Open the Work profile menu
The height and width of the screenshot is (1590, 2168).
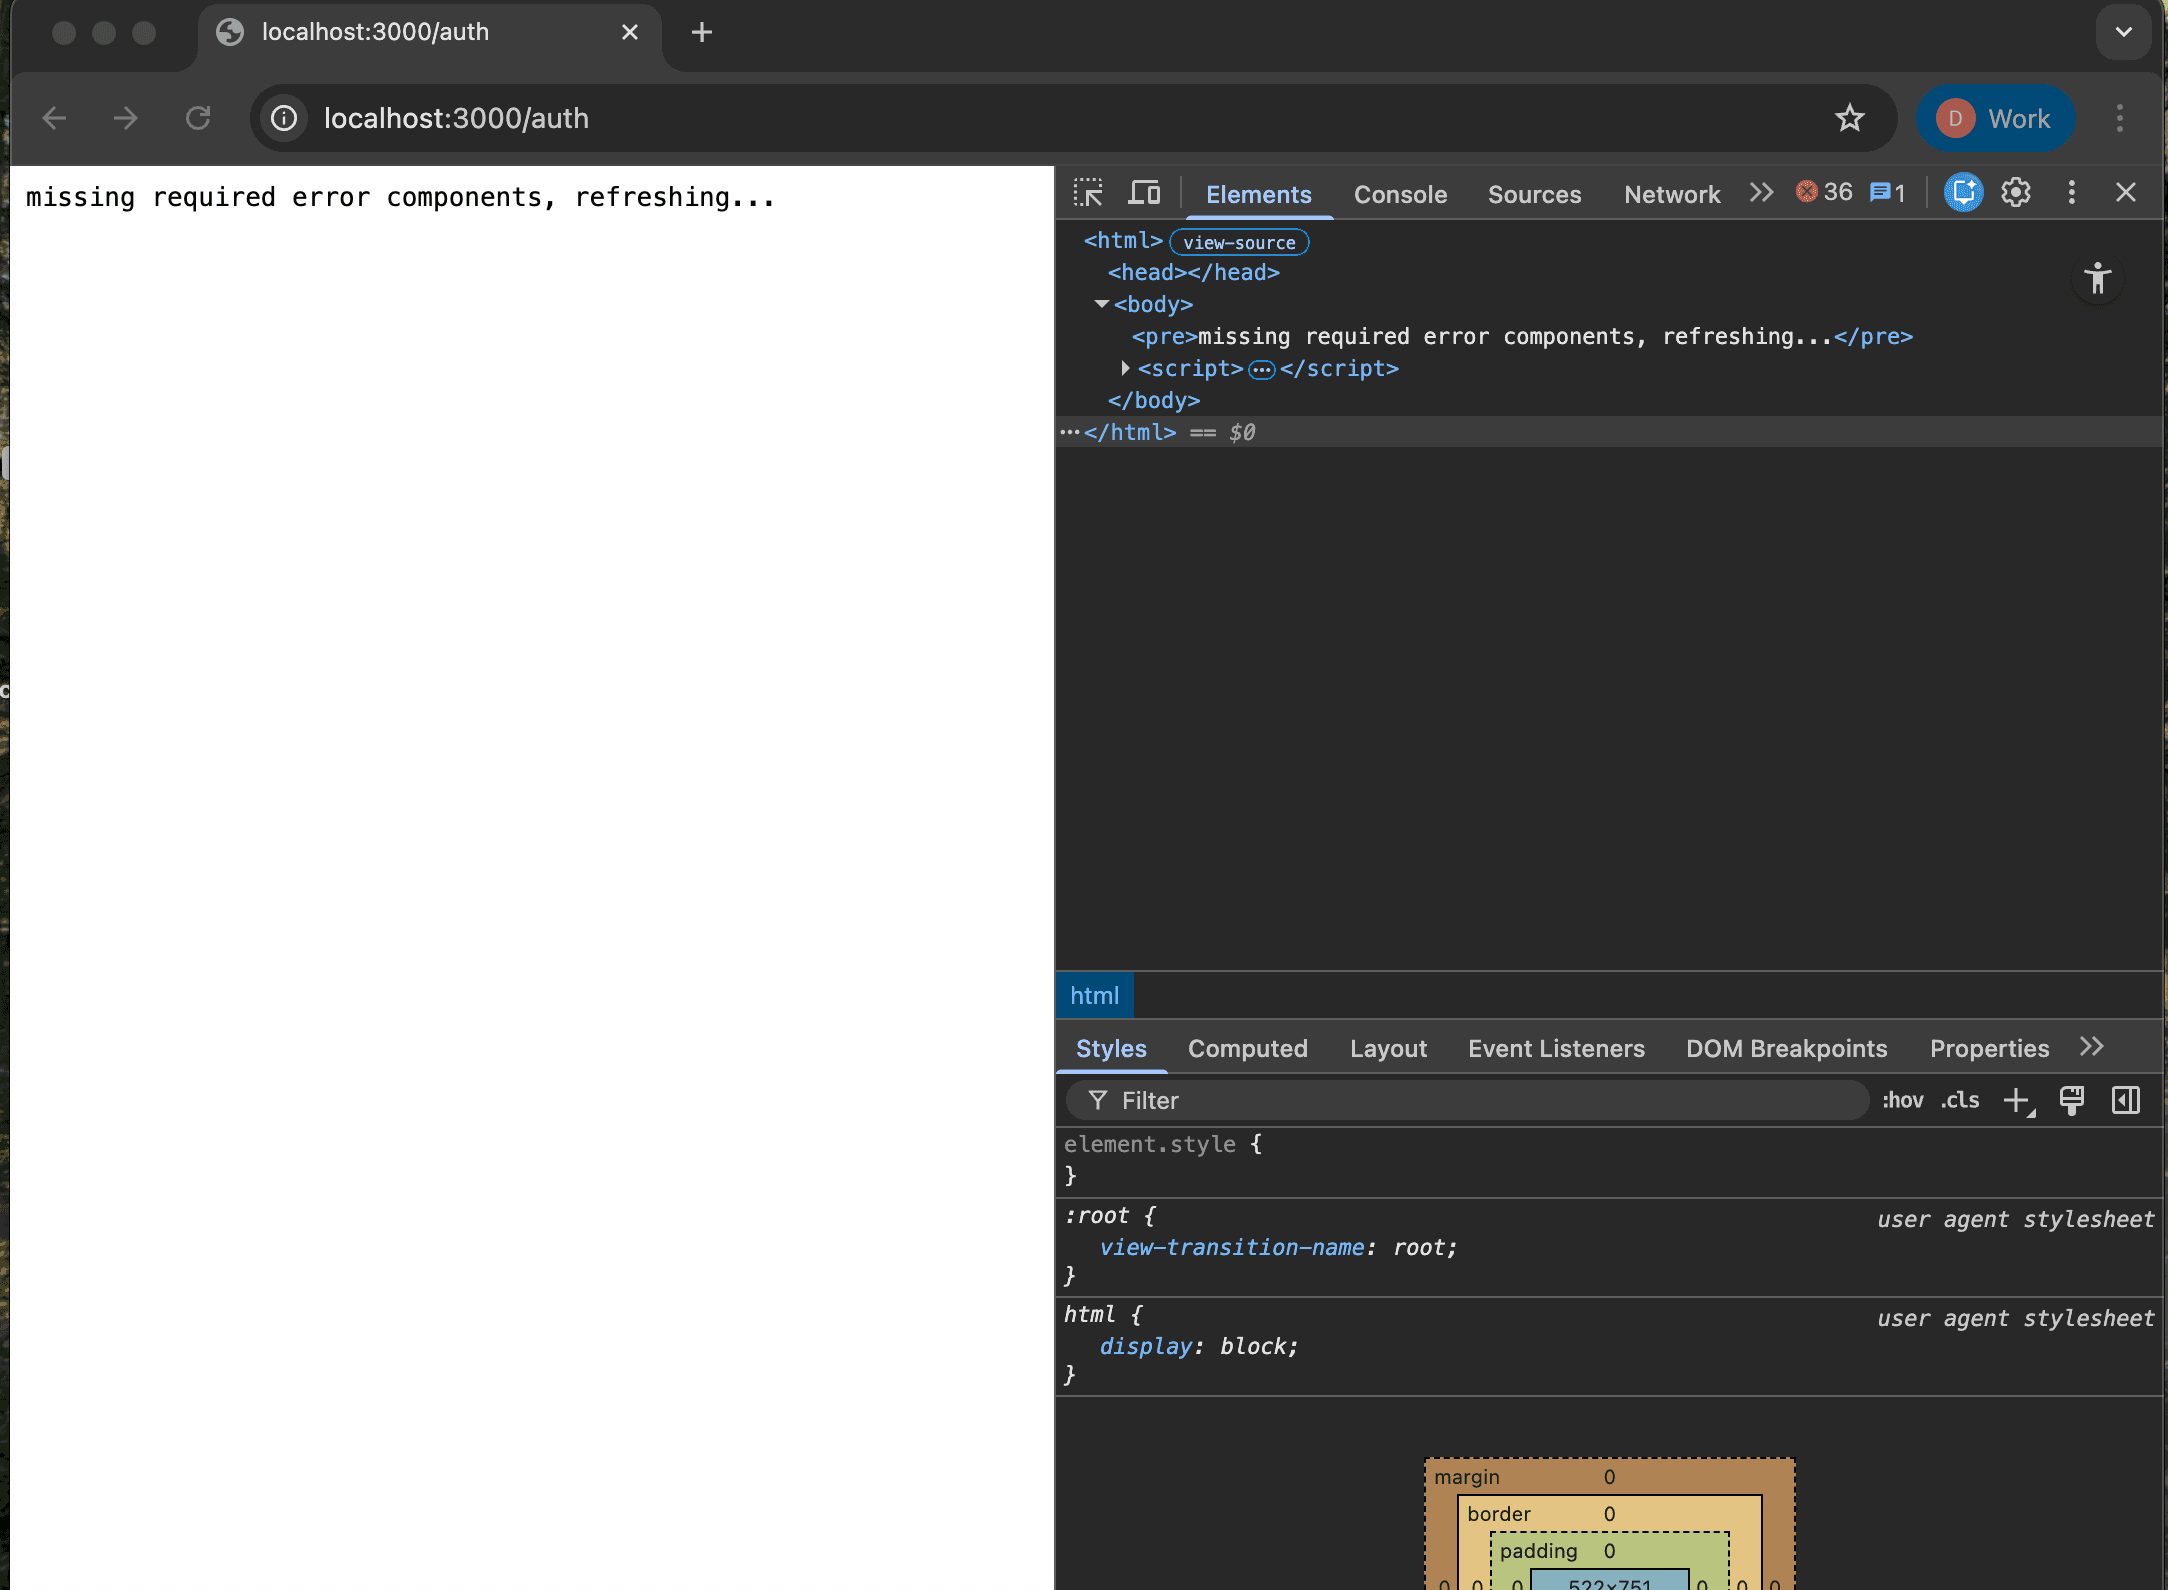click(x=1995, y=118)
